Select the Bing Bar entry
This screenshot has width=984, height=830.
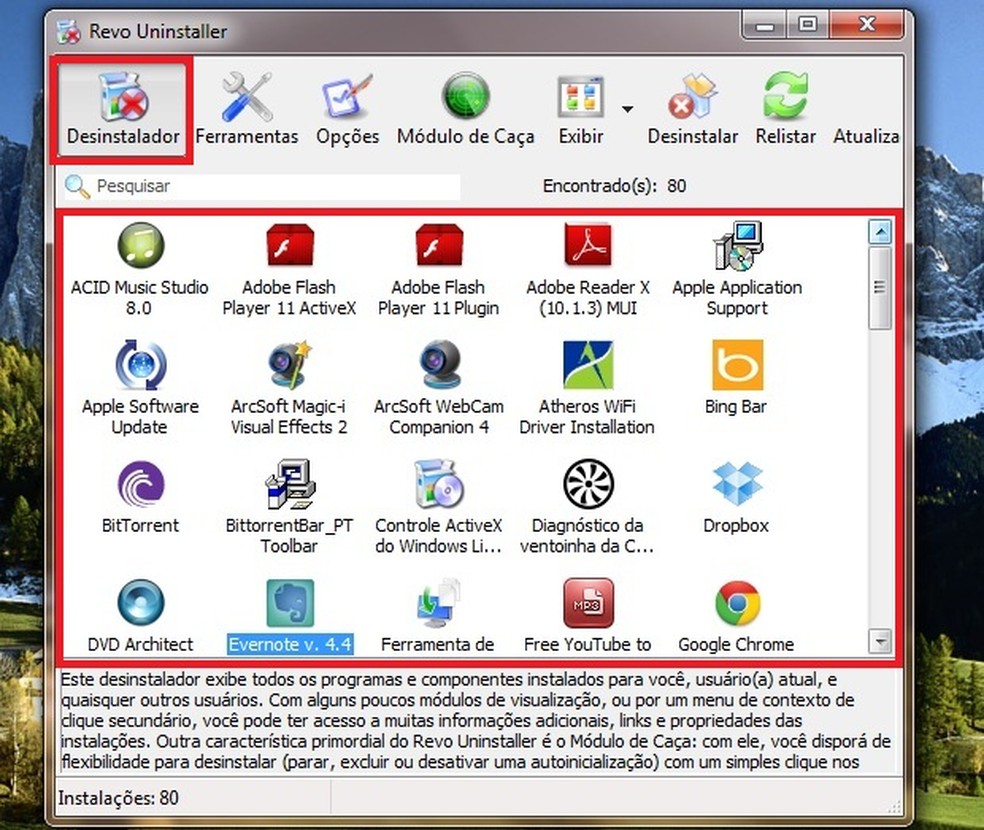(737, 378)
